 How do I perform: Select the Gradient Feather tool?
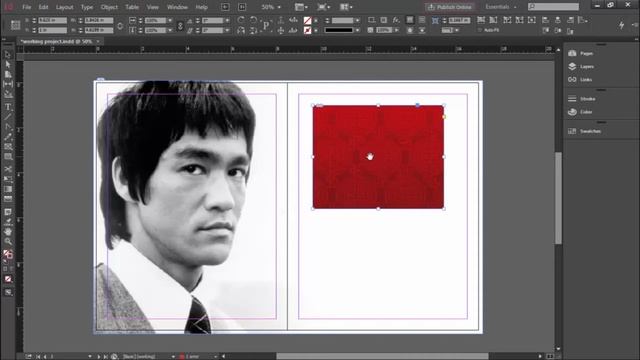[8, 199]
